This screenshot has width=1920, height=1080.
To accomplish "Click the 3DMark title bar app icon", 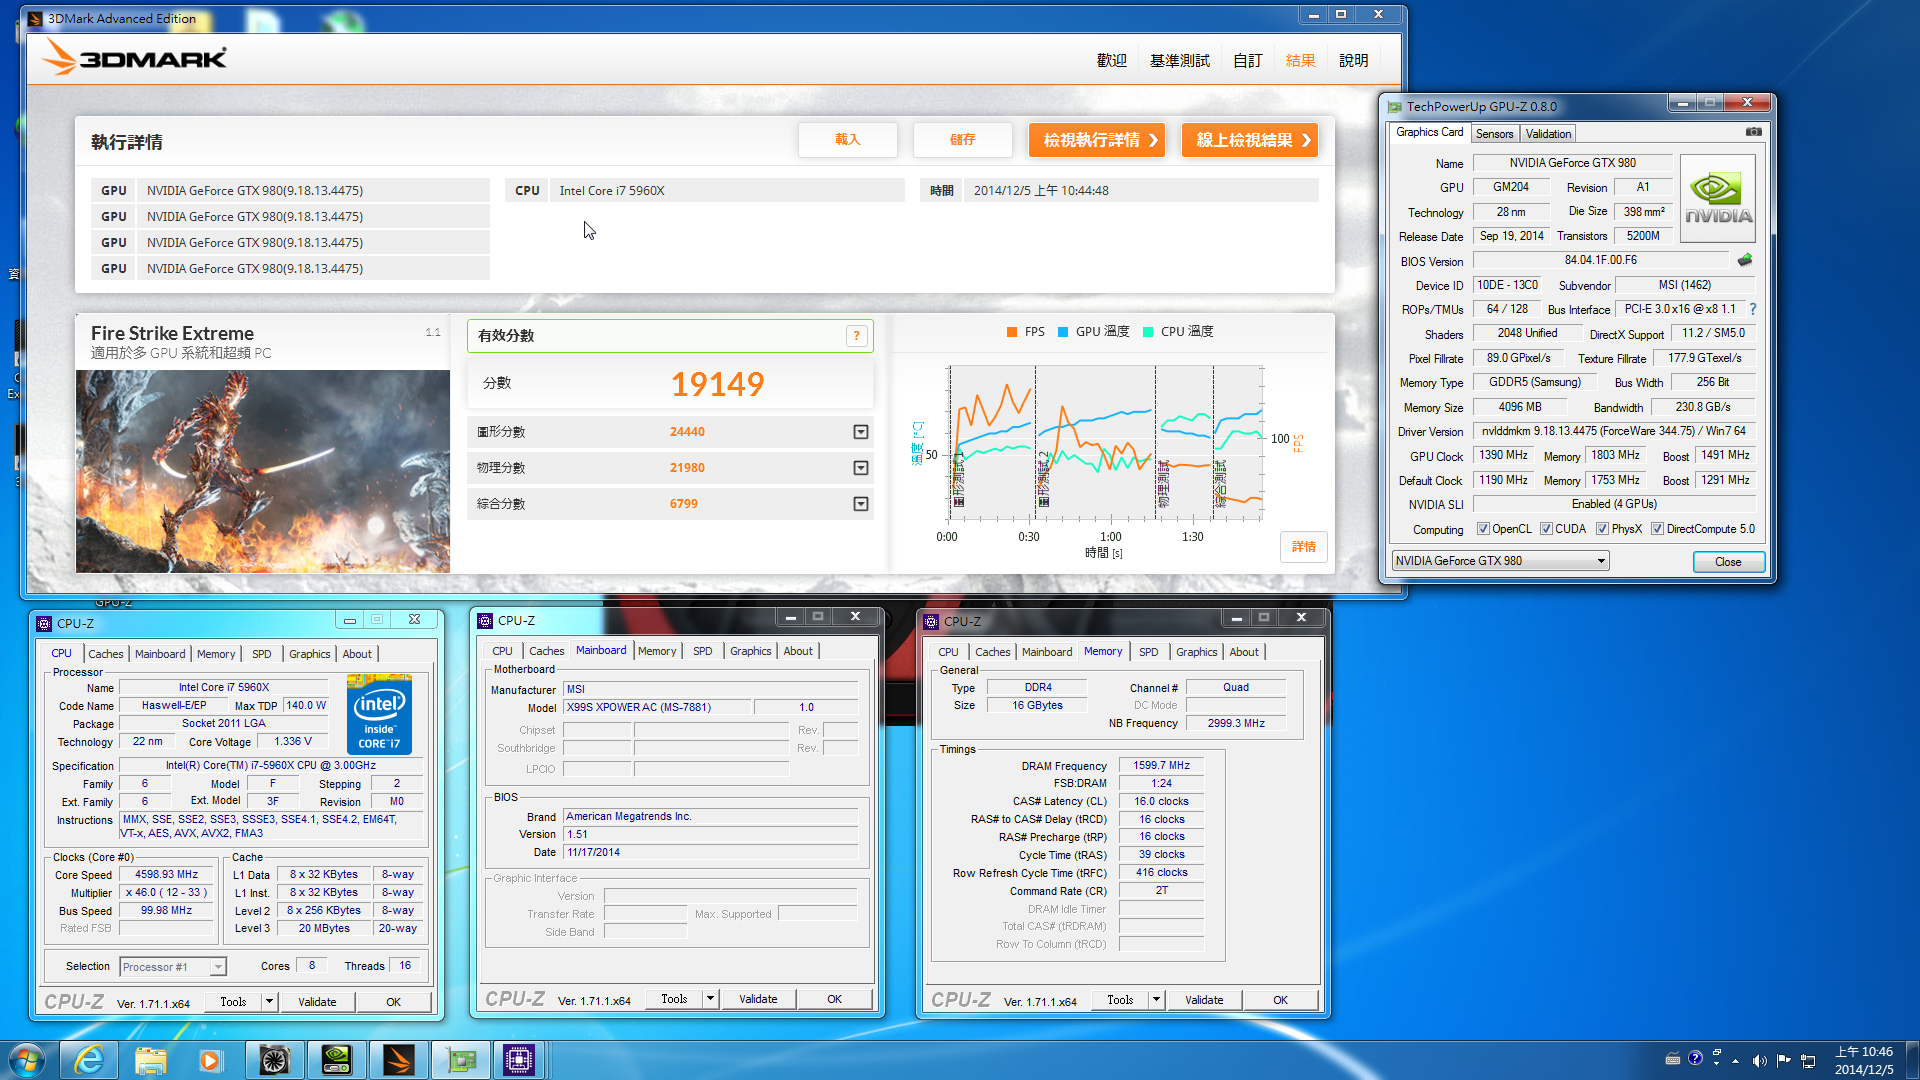I will [35, 19].
